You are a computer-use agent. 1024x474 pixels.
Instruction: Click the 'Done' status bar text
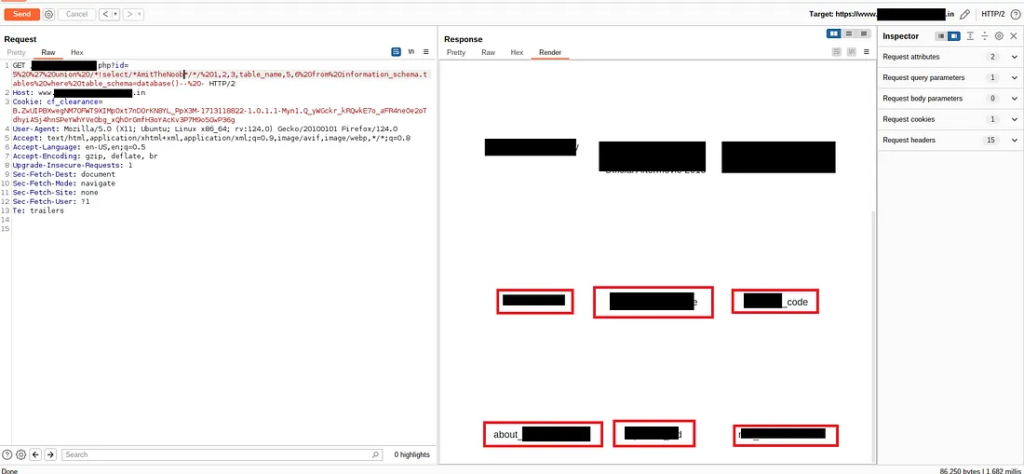click(10, 471)
